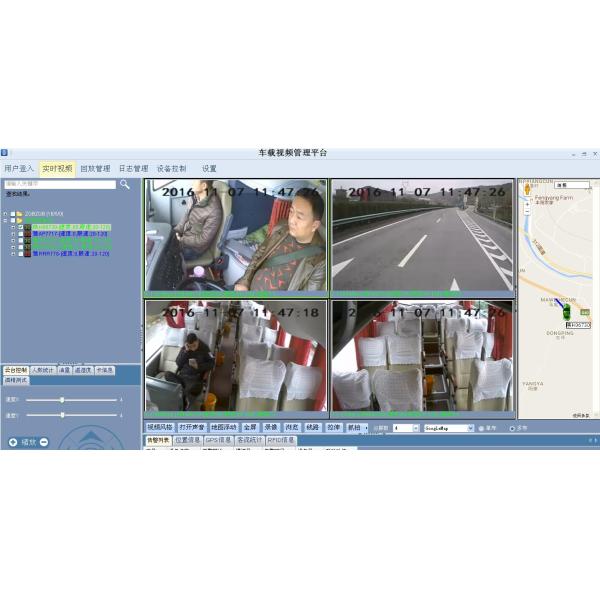
Task: Click the zoom-out minus icon beside 缩放
Action: point(44,441)
